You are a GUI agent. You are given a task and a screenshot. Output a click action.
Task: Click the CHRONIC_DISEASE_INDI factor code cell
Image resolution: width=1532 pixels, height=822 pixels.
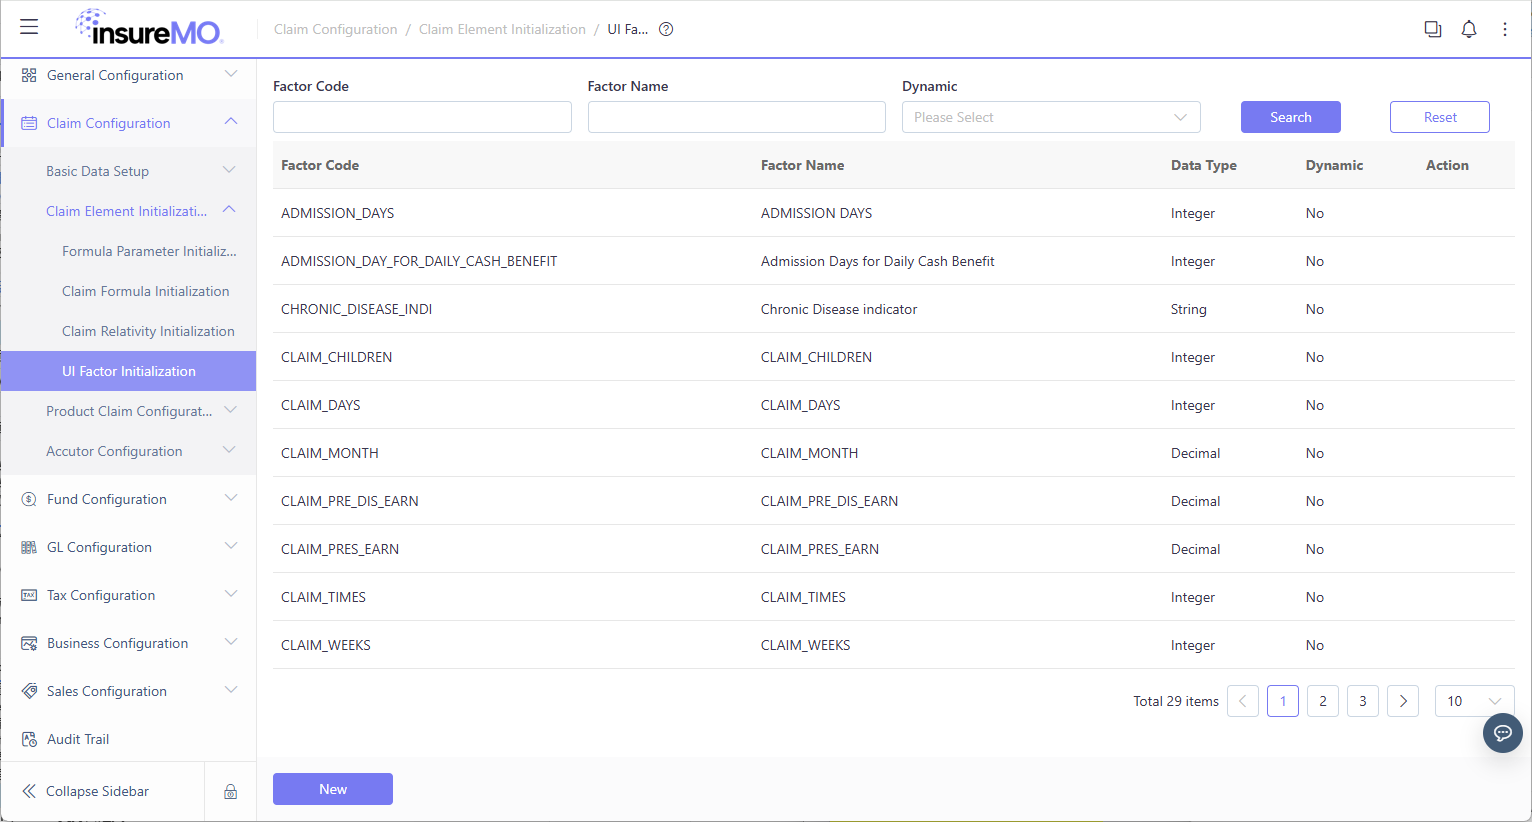tap(357, 309)
